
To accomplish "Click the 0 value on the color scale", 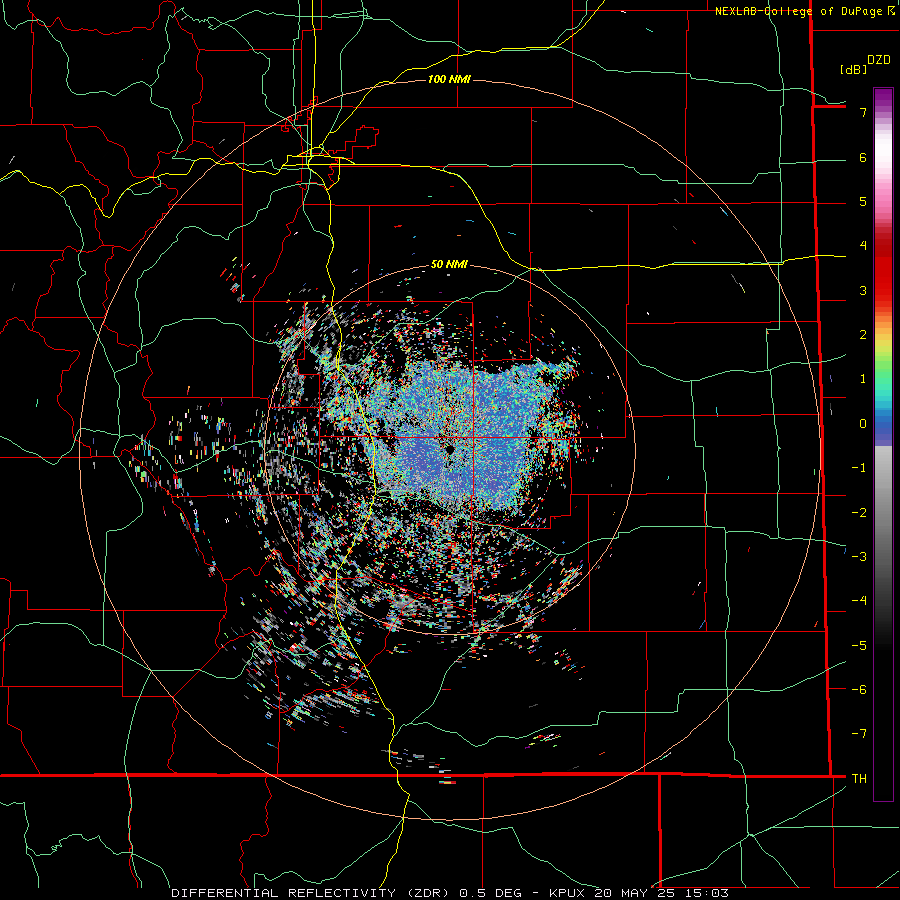I will point(863,424).
